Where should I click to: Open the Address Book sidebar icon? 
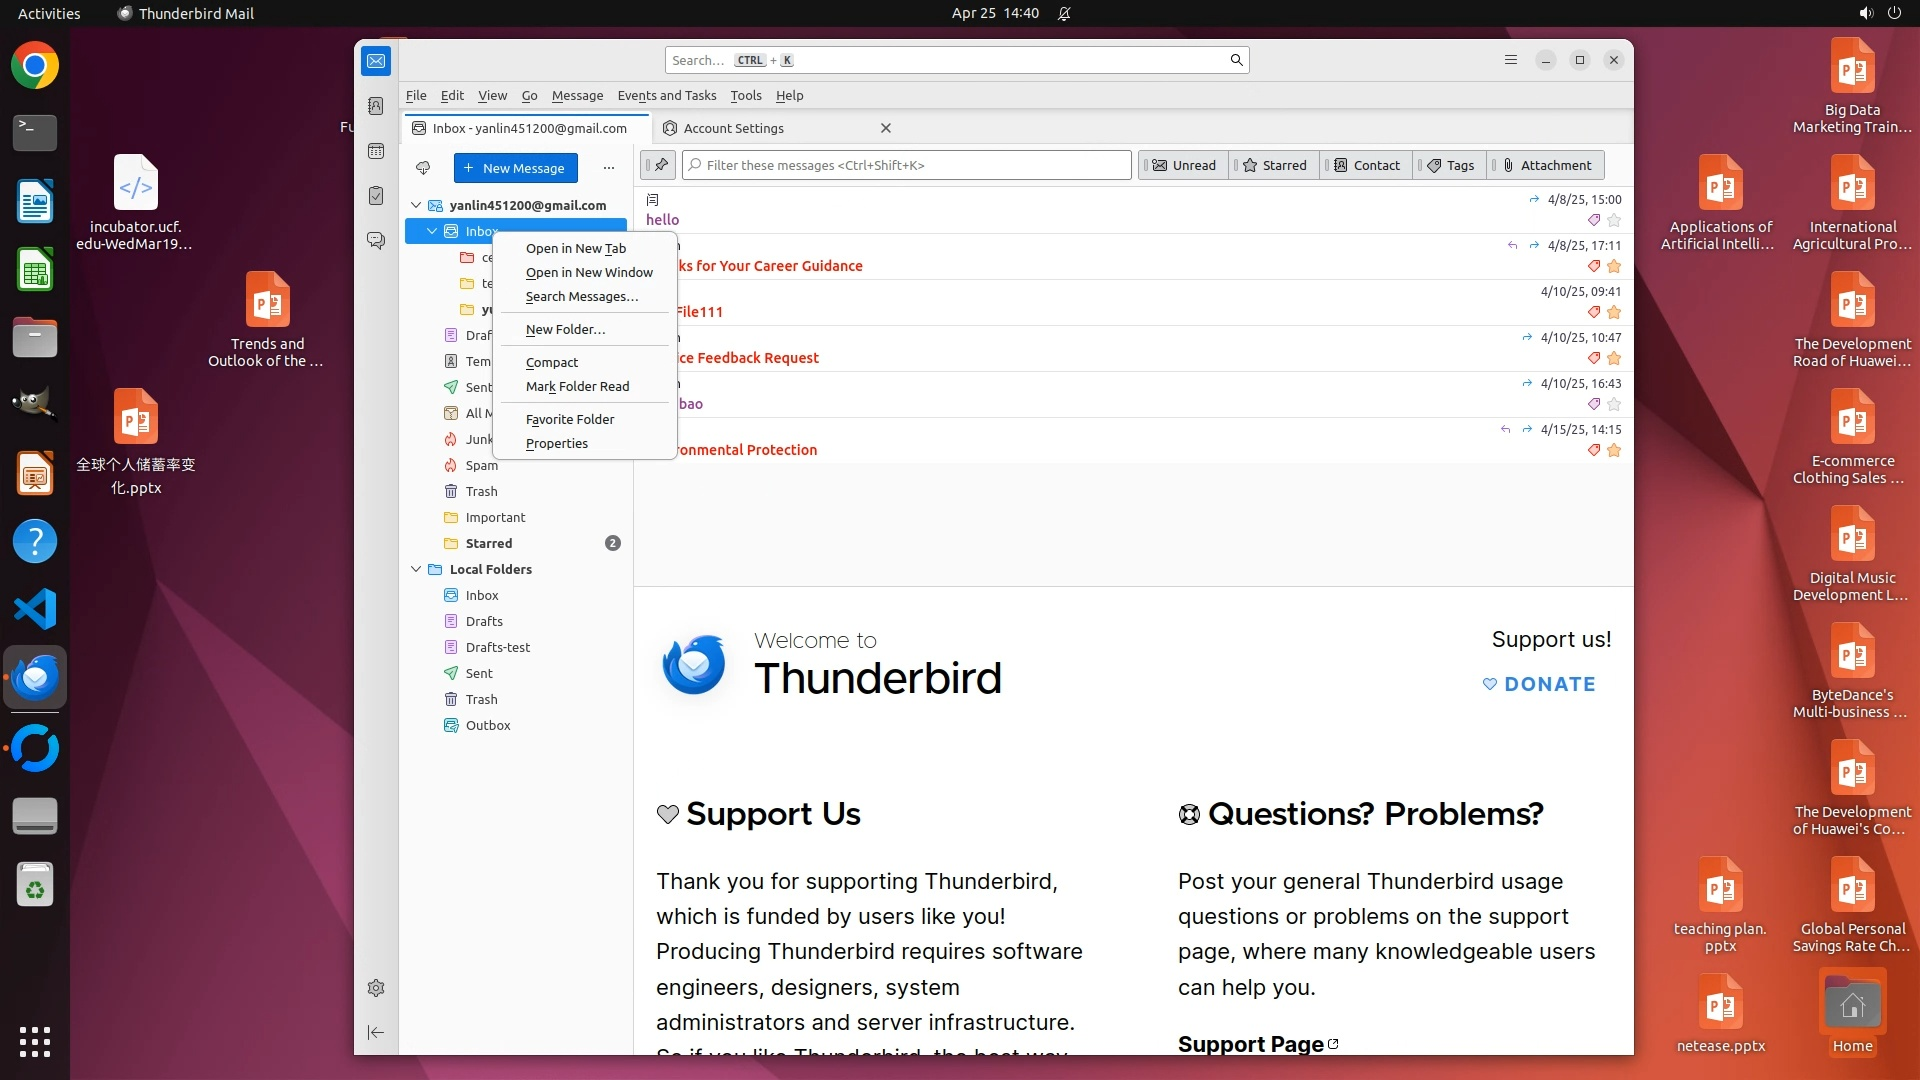376,106
